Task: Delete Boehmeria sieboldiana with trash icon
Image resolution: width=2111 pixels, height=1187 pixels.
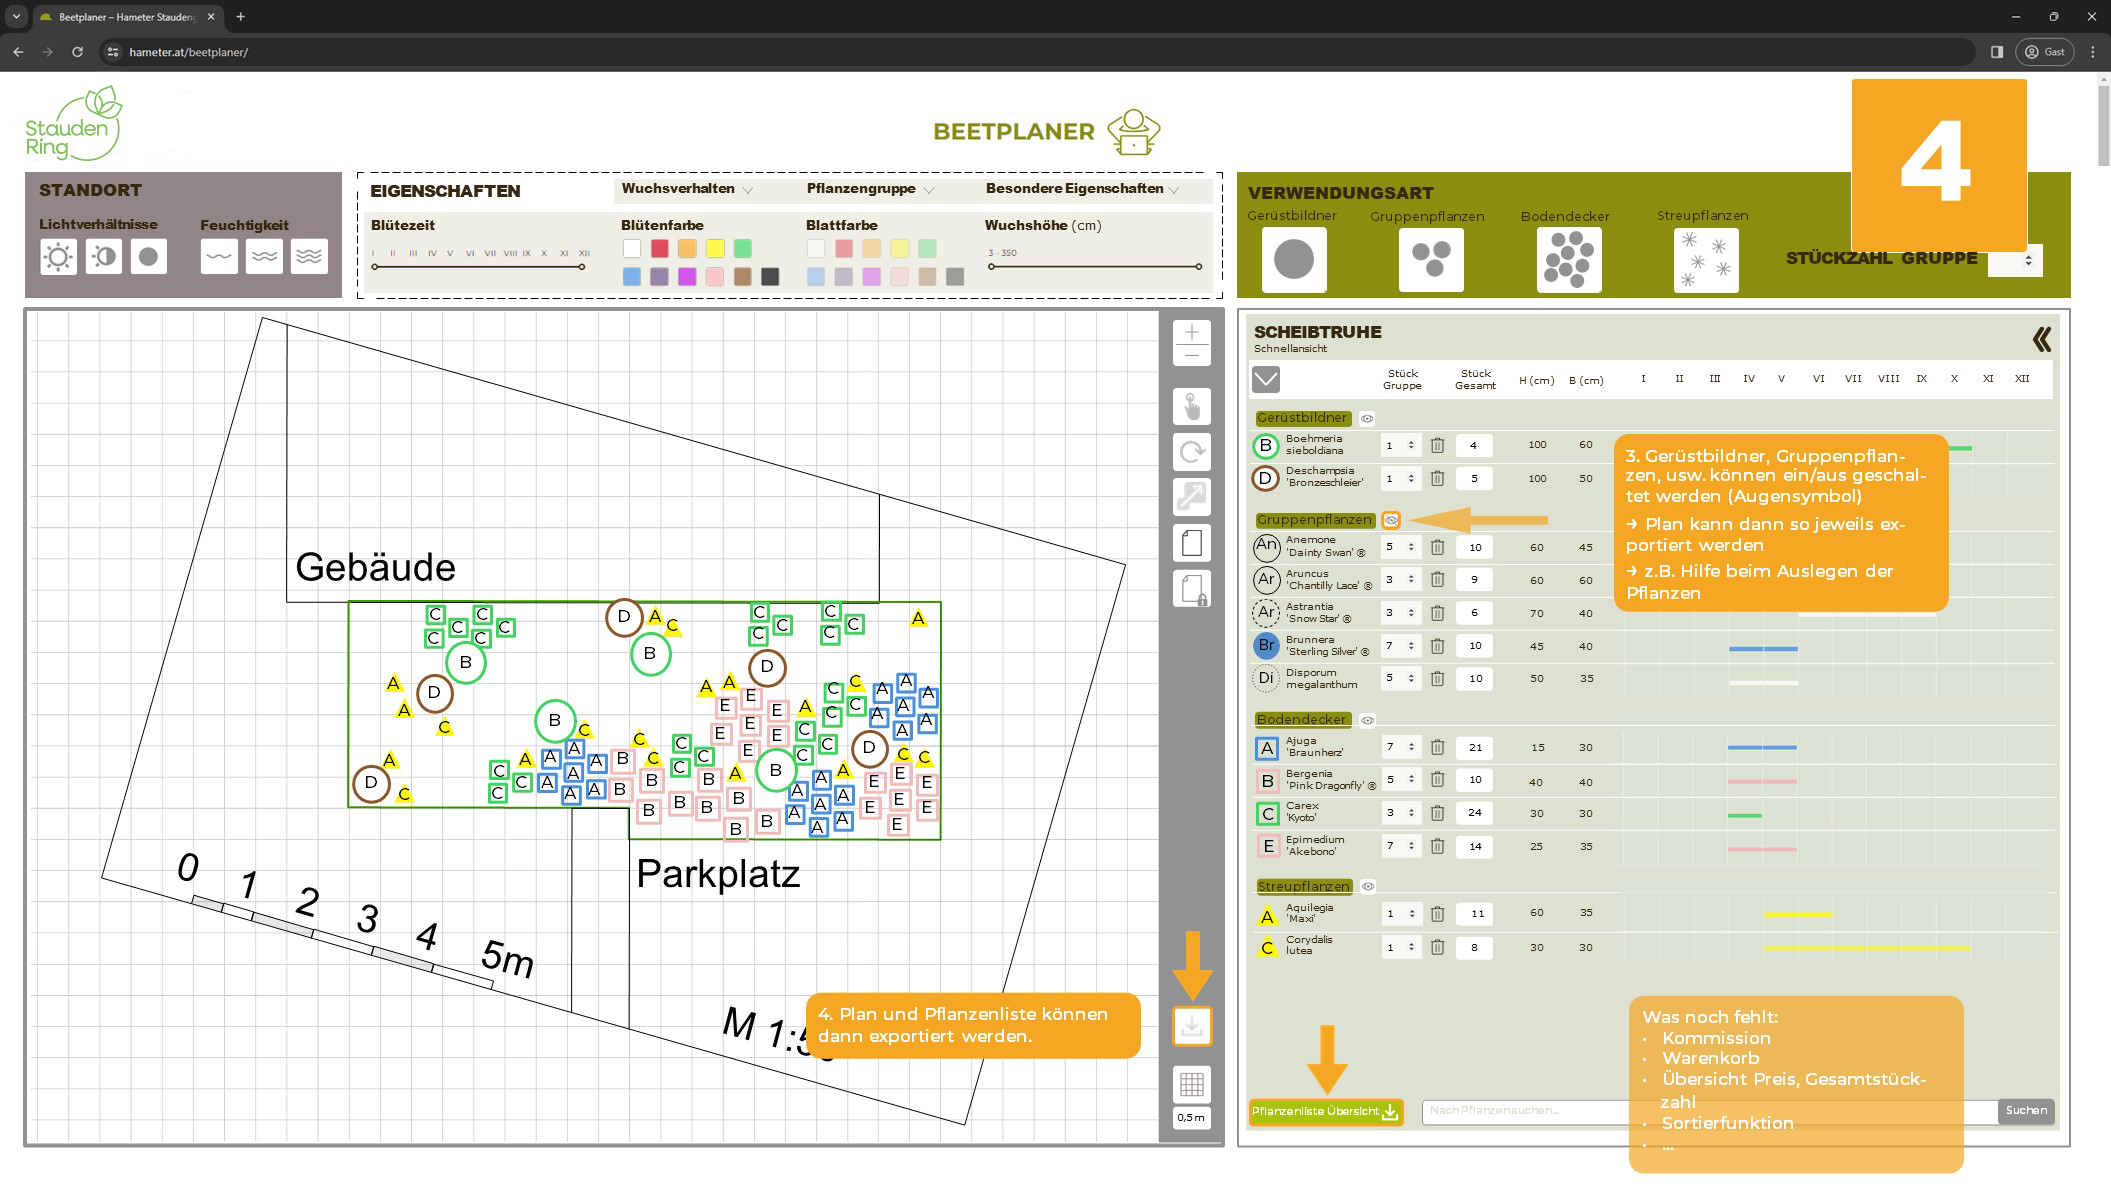Action: click(x=1437, y=446)
